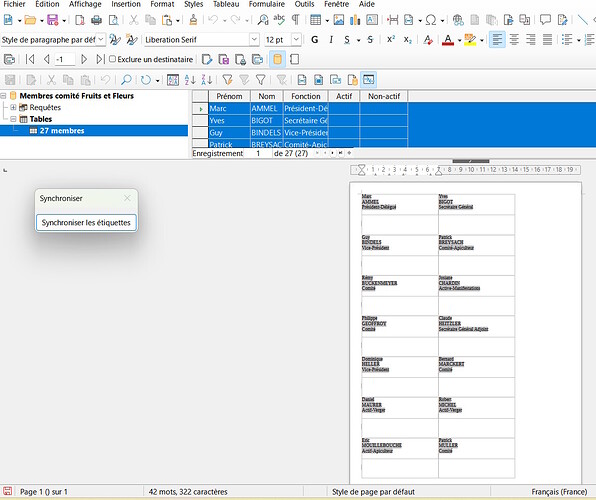
Task: Open the Tableau menu
Action: pyautogui.click(x=226, y=4)
